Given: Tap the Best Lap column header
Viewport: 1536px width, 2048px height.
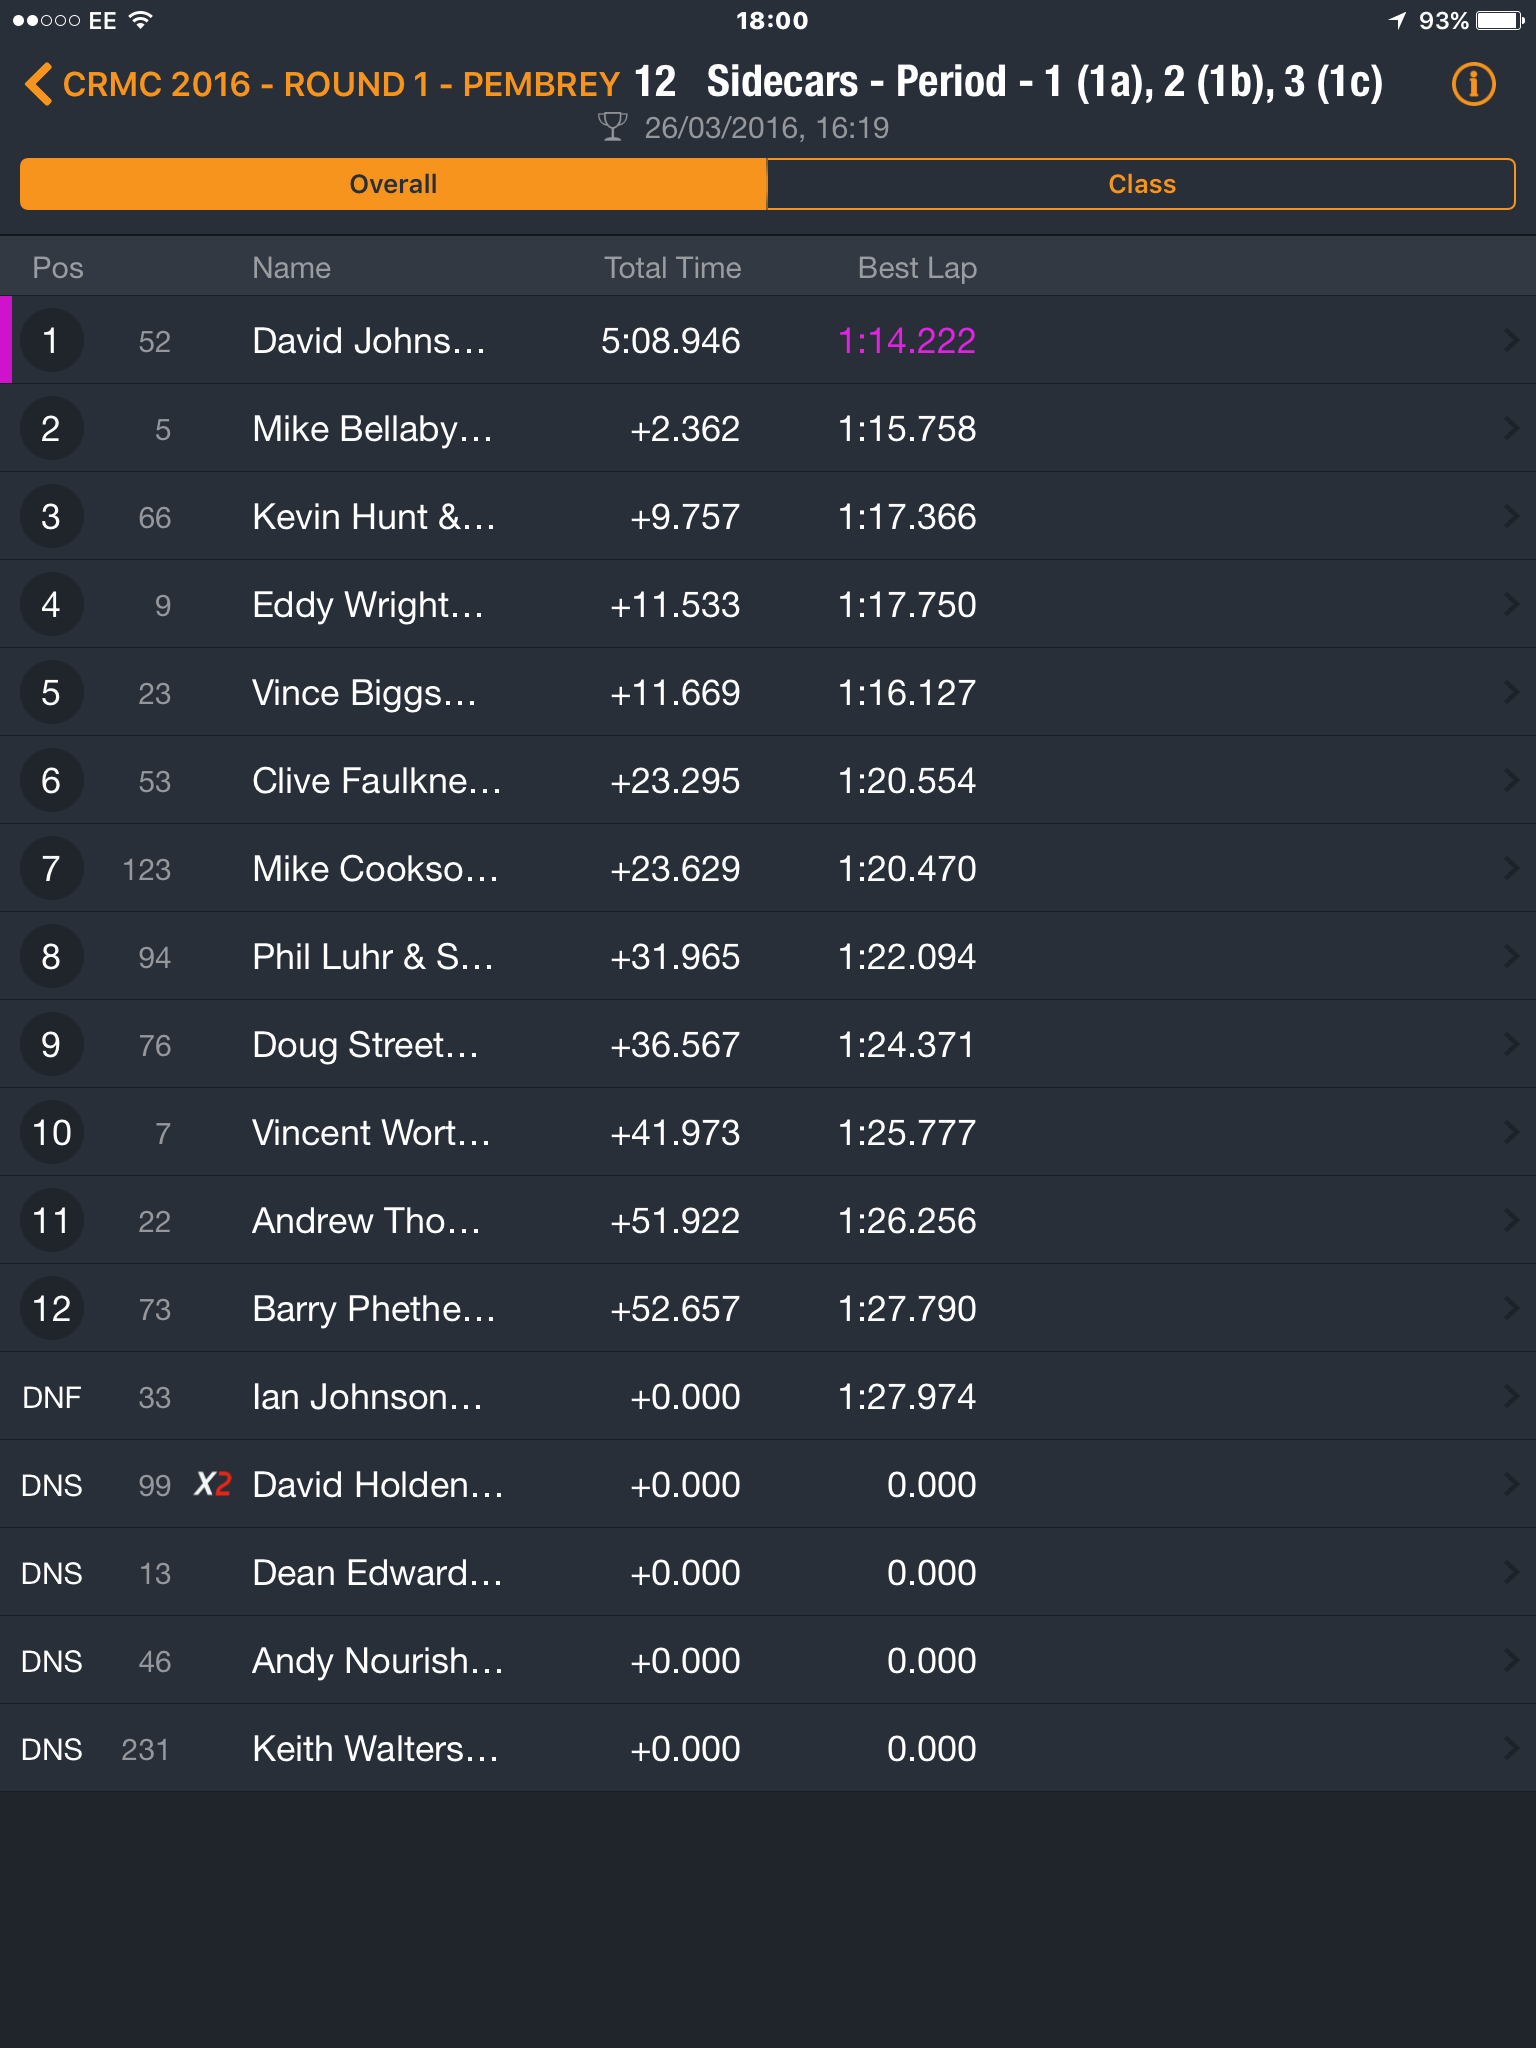Looking at the screenshot, I should (917, 268).
